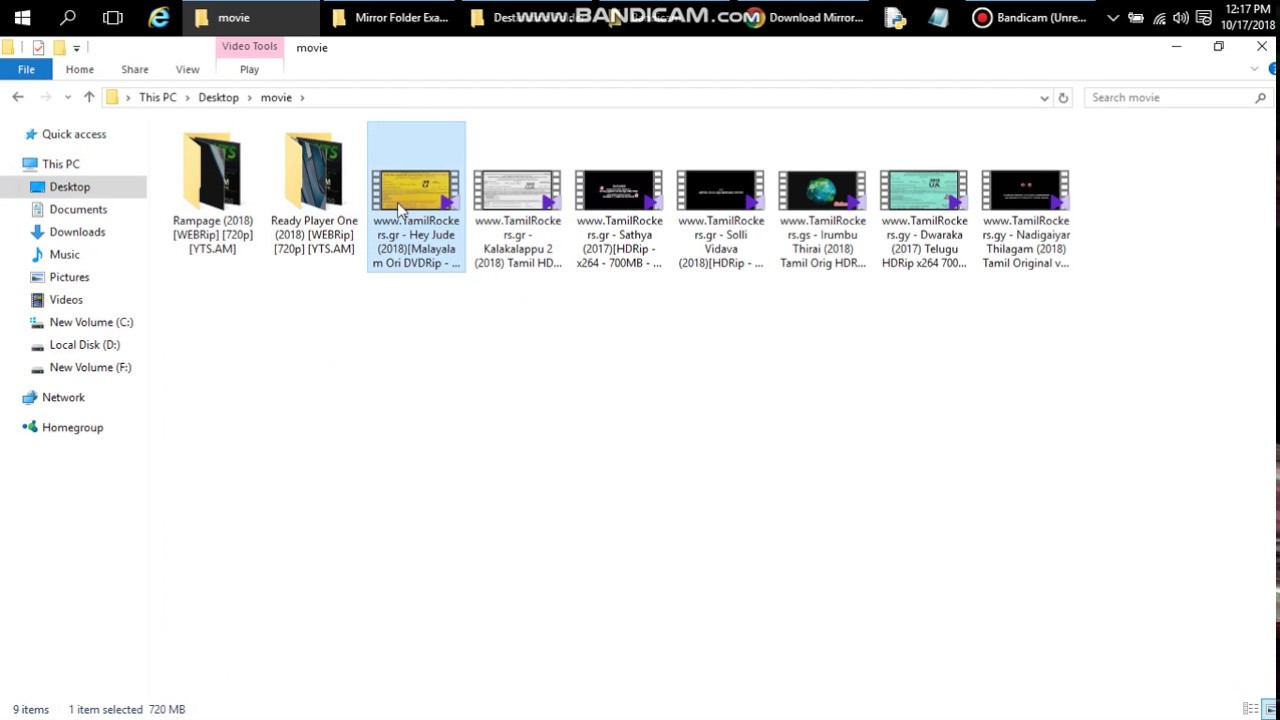Go forward with the Forward arrow
The height and width of the screenshot is (720, 1280).
(x=45, y=97)
